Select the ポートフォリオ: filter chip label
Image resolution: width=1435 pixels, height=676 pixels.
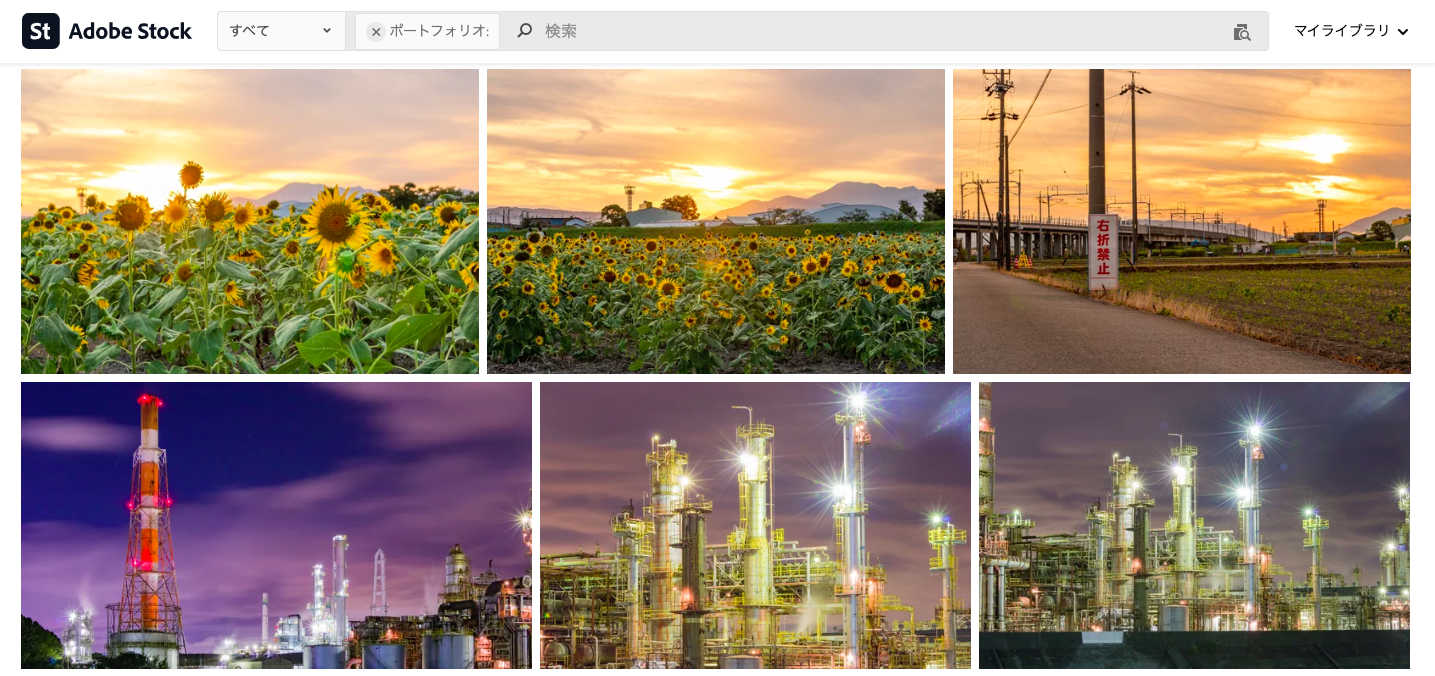439,31
